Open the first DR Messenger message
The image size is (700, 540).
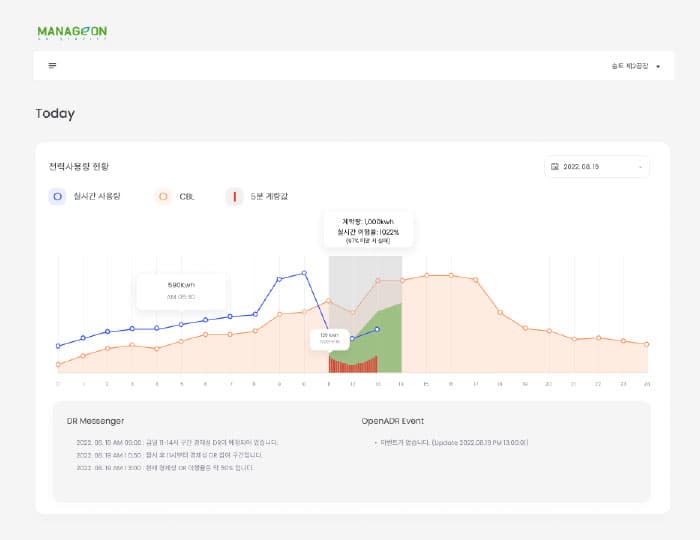tap(177, 443)
